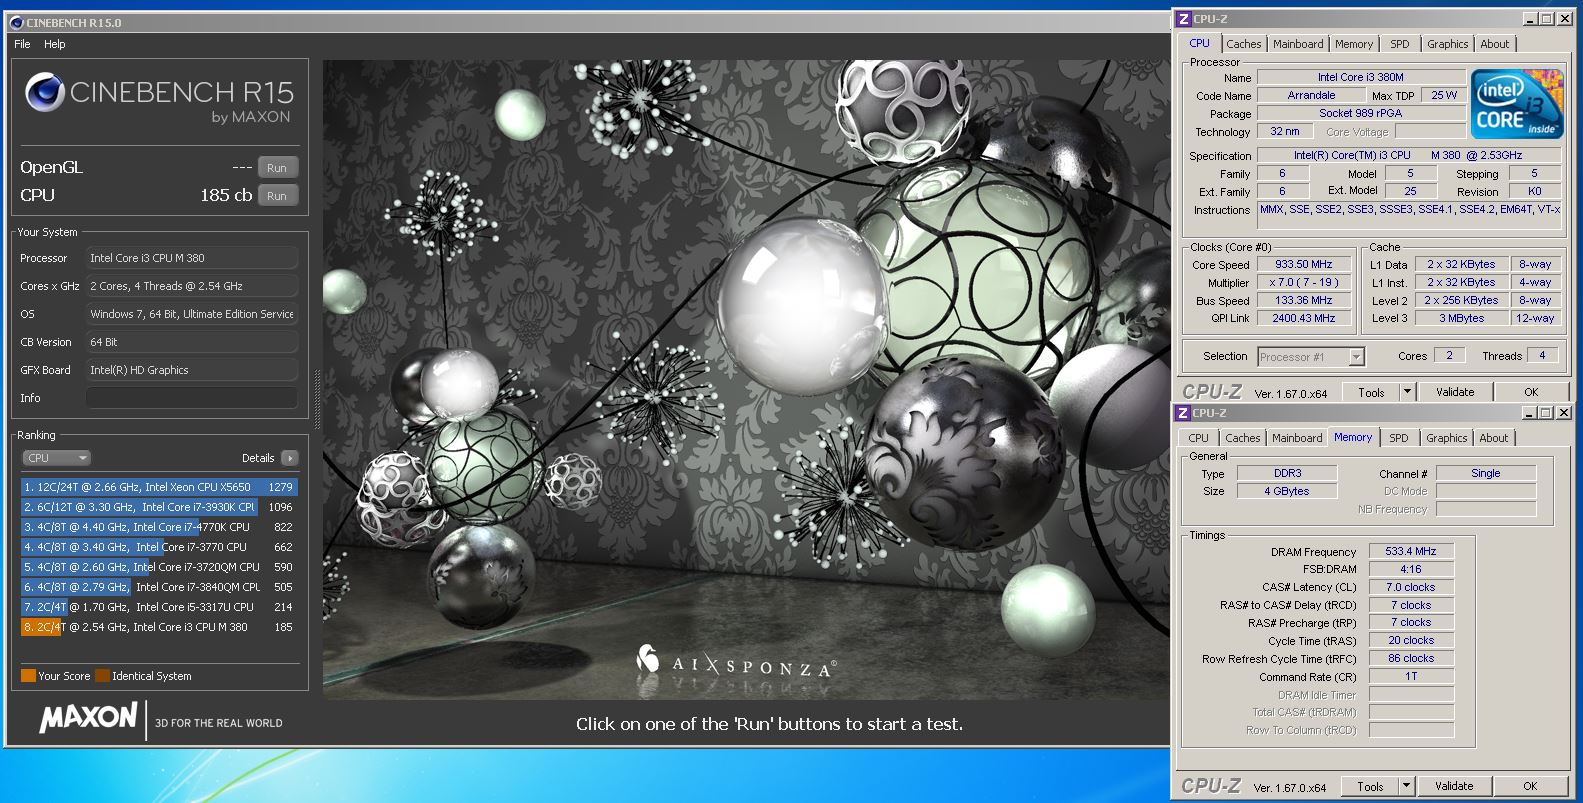
Task: Click the Channel # value Single
Action: click(x=1486, y=473)
